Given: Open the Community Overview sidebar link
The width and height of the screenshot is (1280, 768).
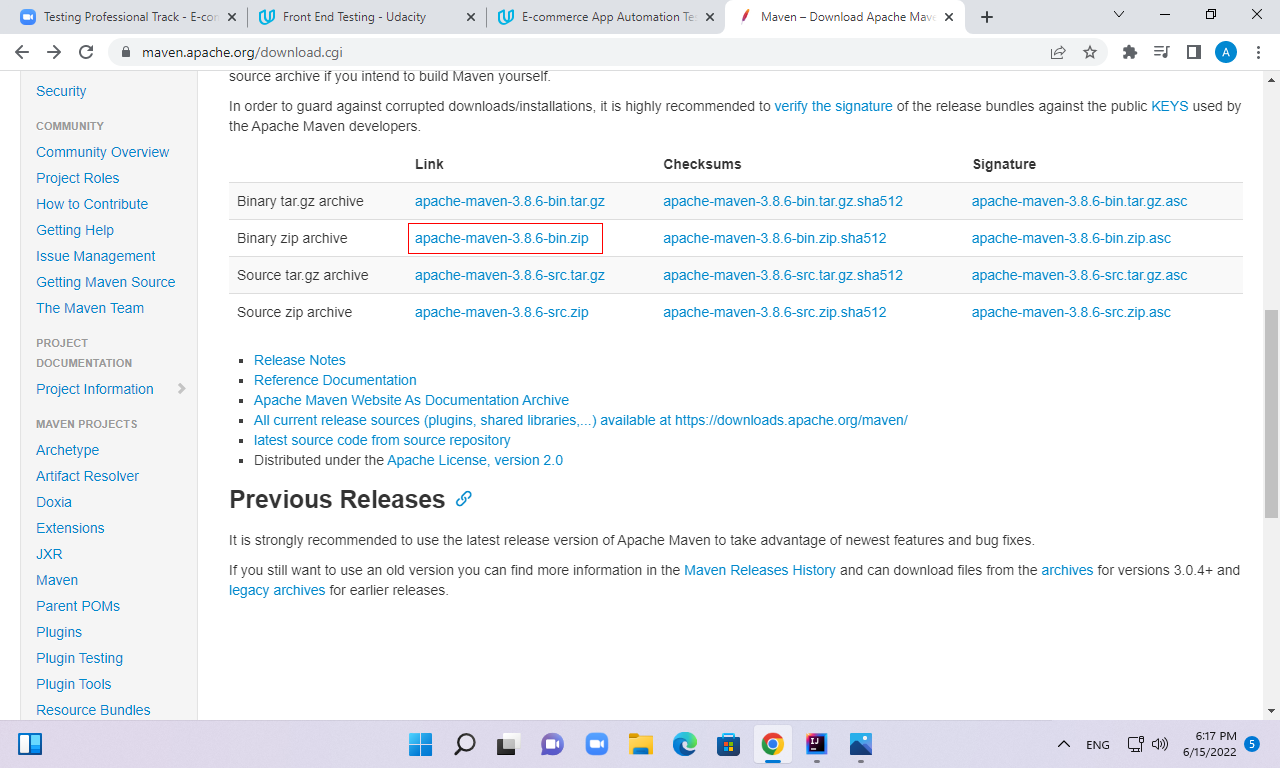Looking at the screenshot, I should coord(103,152).
